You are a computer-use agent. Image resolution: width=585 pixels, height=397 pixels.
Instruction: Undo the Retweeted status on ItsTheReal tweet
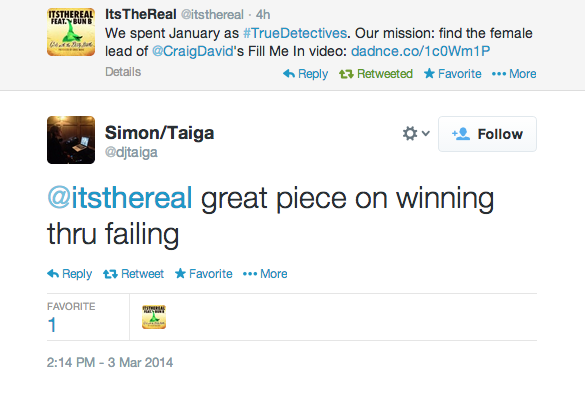click(x=376, y=74)
